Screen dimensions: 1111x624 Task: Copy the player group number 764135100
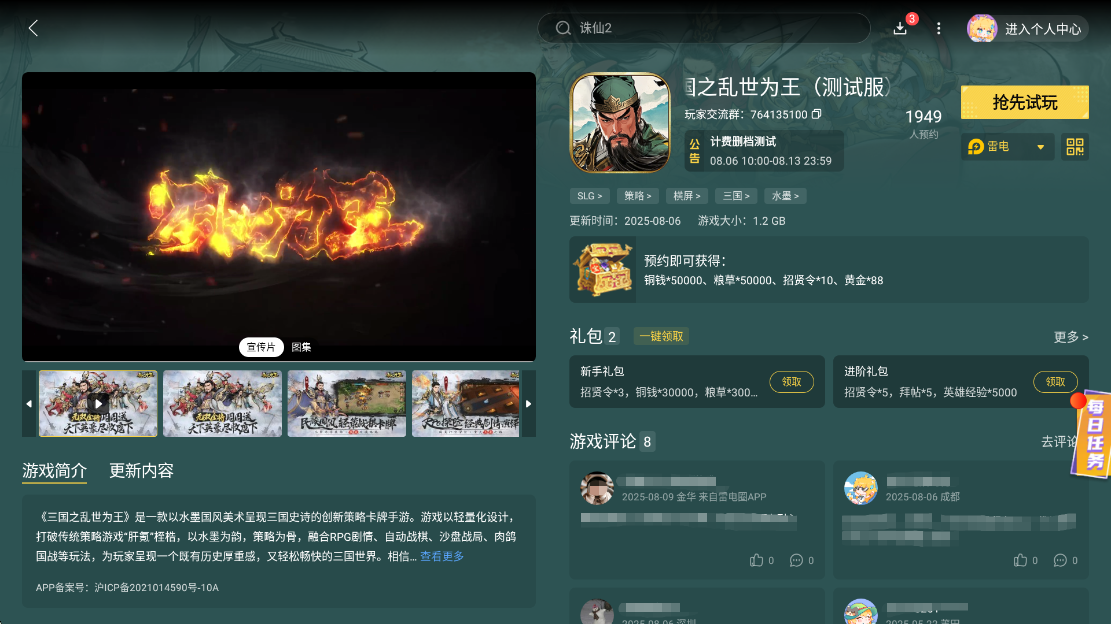[x=816, y=114]
